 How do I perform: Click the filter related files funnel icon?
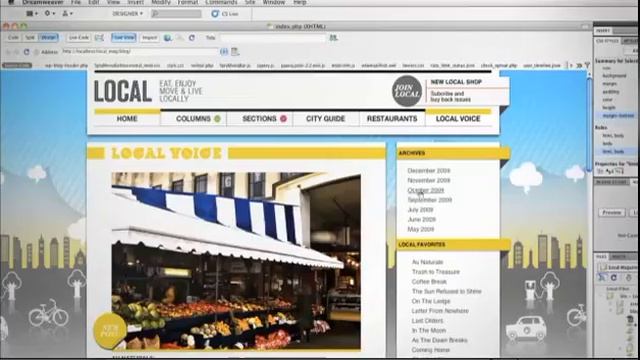coord(587,65)
